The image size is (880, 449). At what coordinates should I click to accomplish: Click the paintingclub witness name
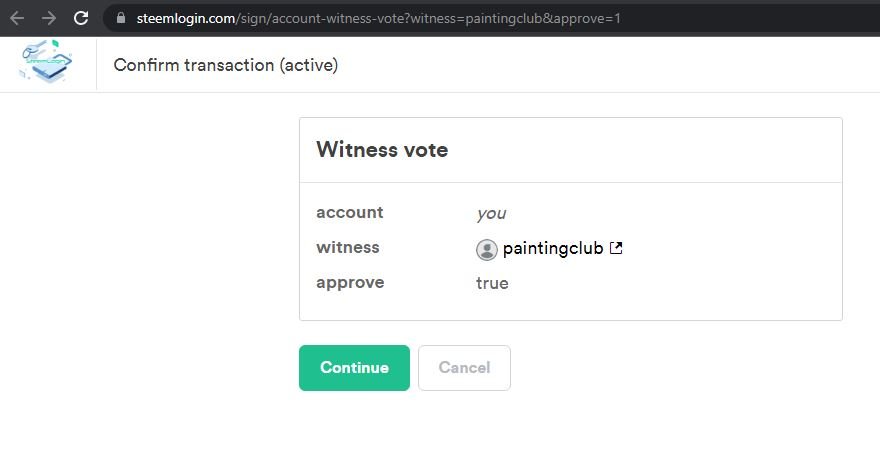[552, 248]
